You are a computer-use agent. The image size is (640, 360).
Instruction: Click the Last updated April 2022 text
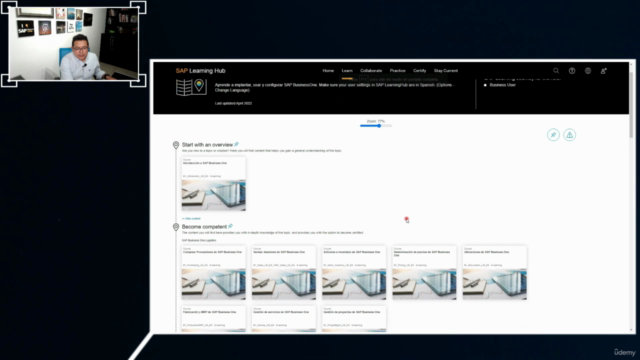(x=233, y=103)
